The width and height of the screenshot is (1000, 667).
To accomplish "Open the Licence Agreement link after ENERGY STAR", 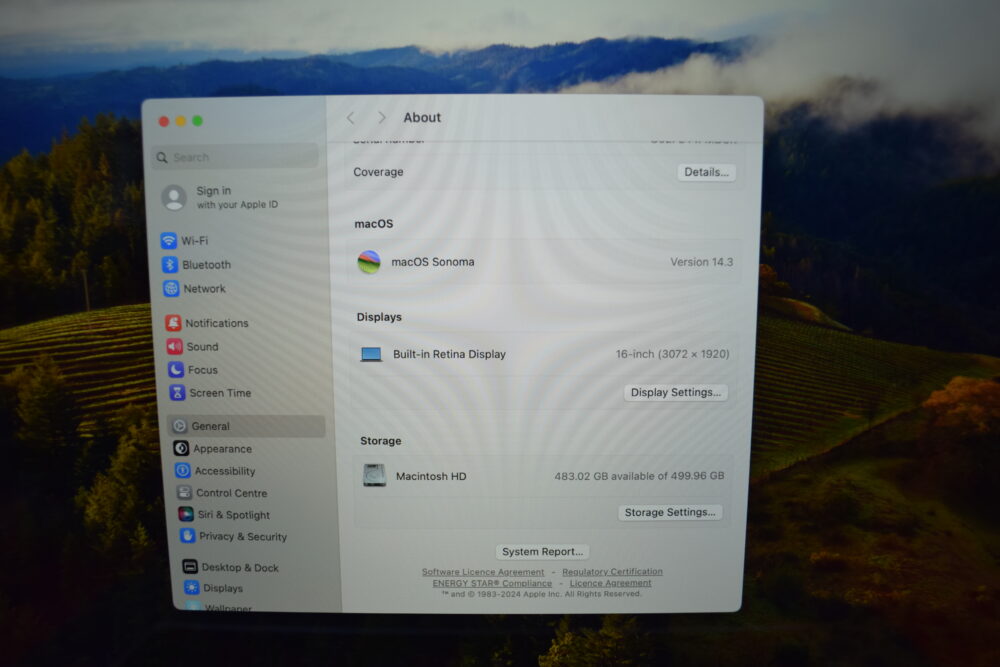I will click(610, 583).
